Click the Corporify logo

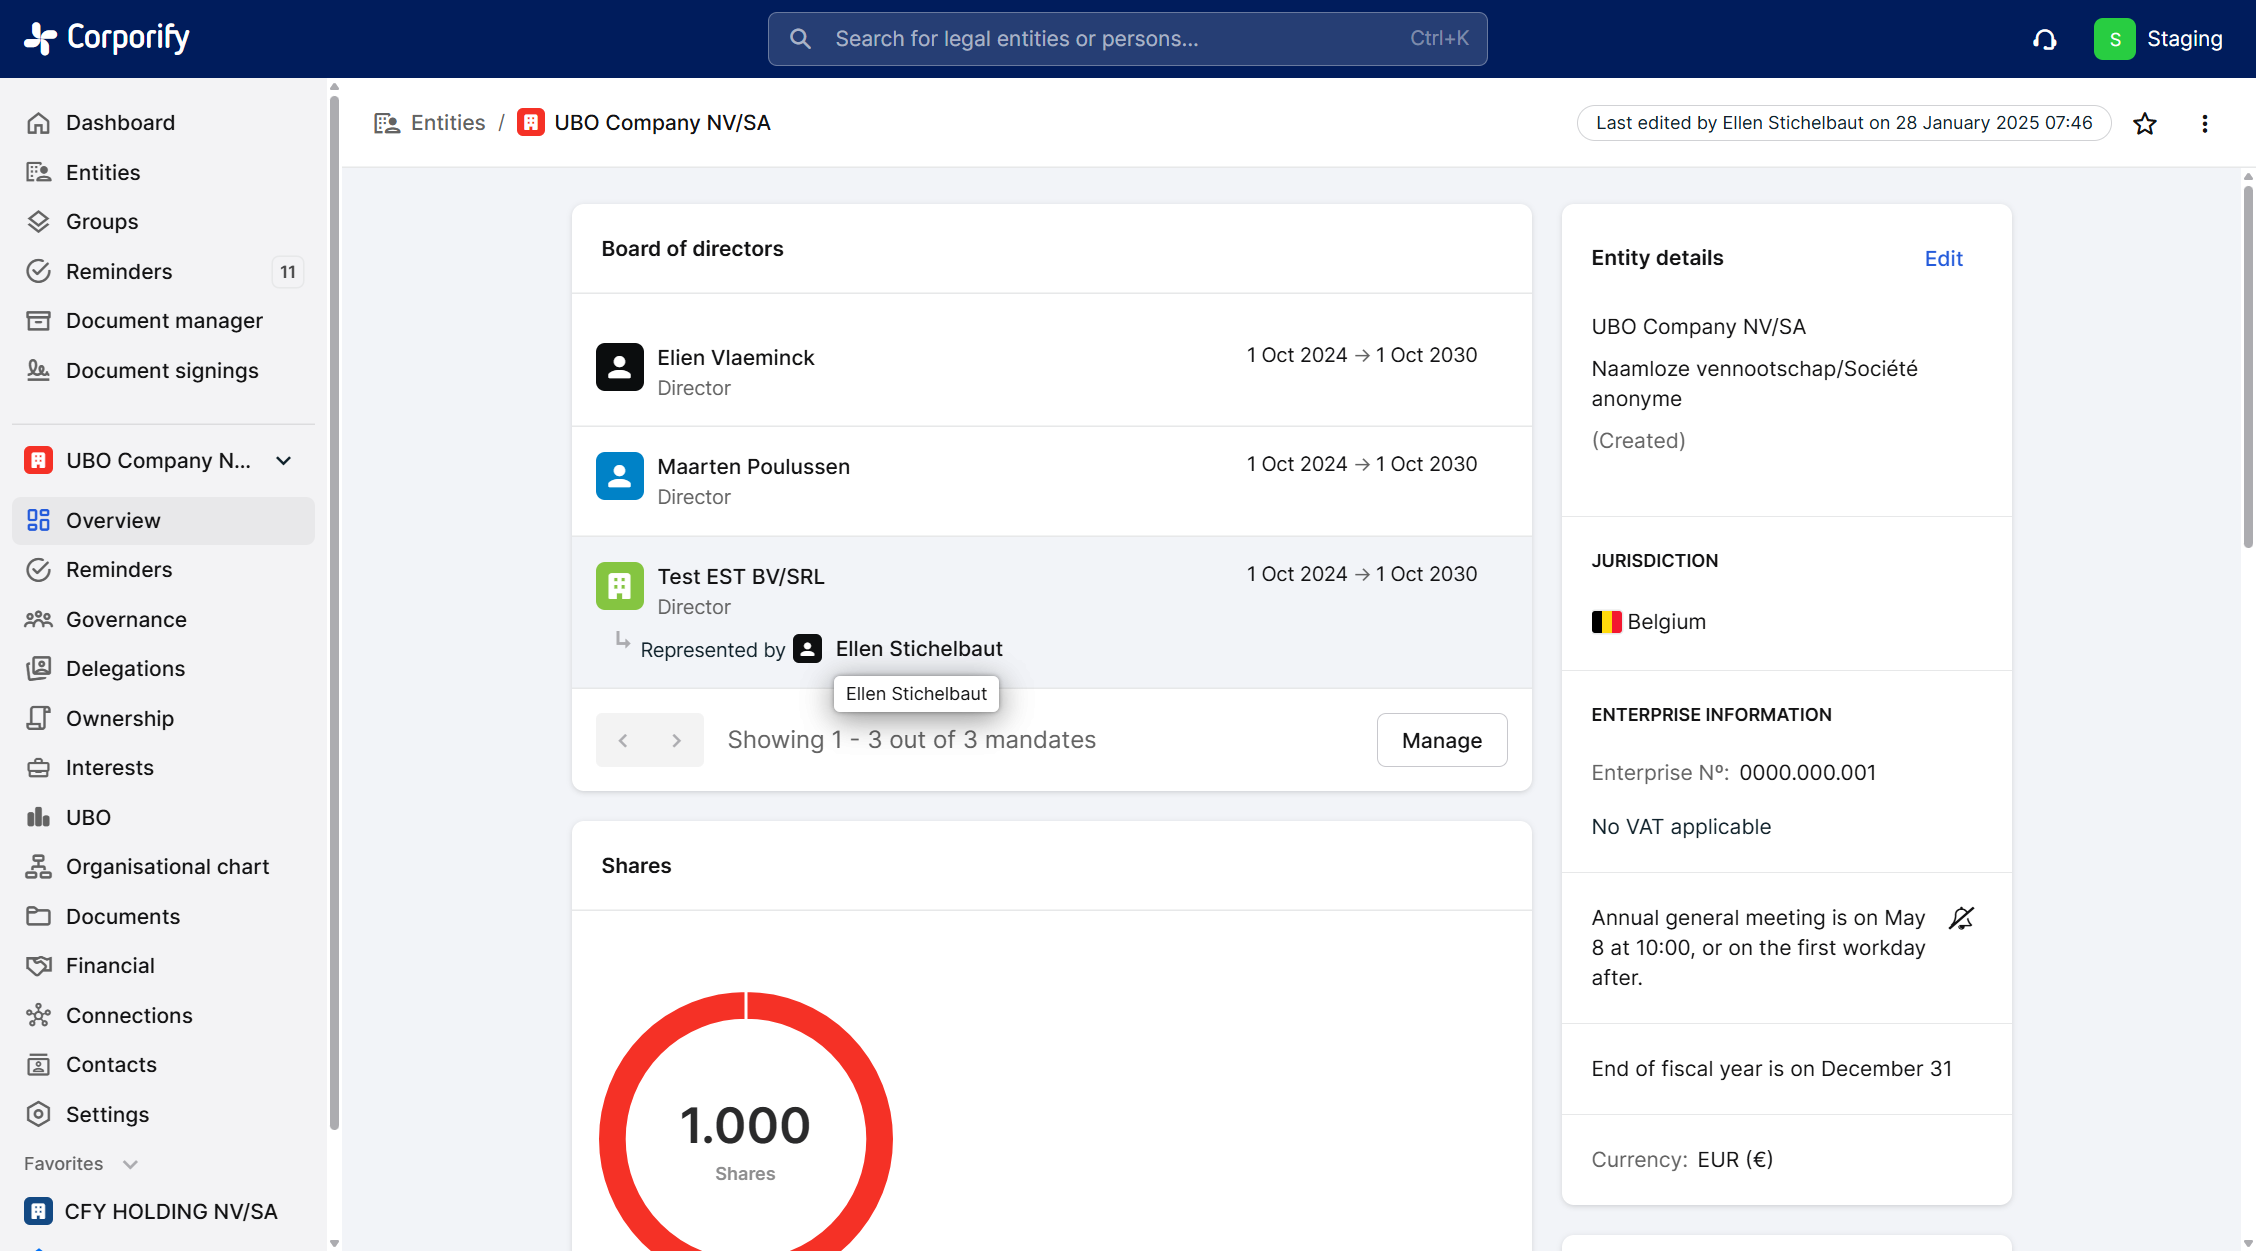point(107,38)
